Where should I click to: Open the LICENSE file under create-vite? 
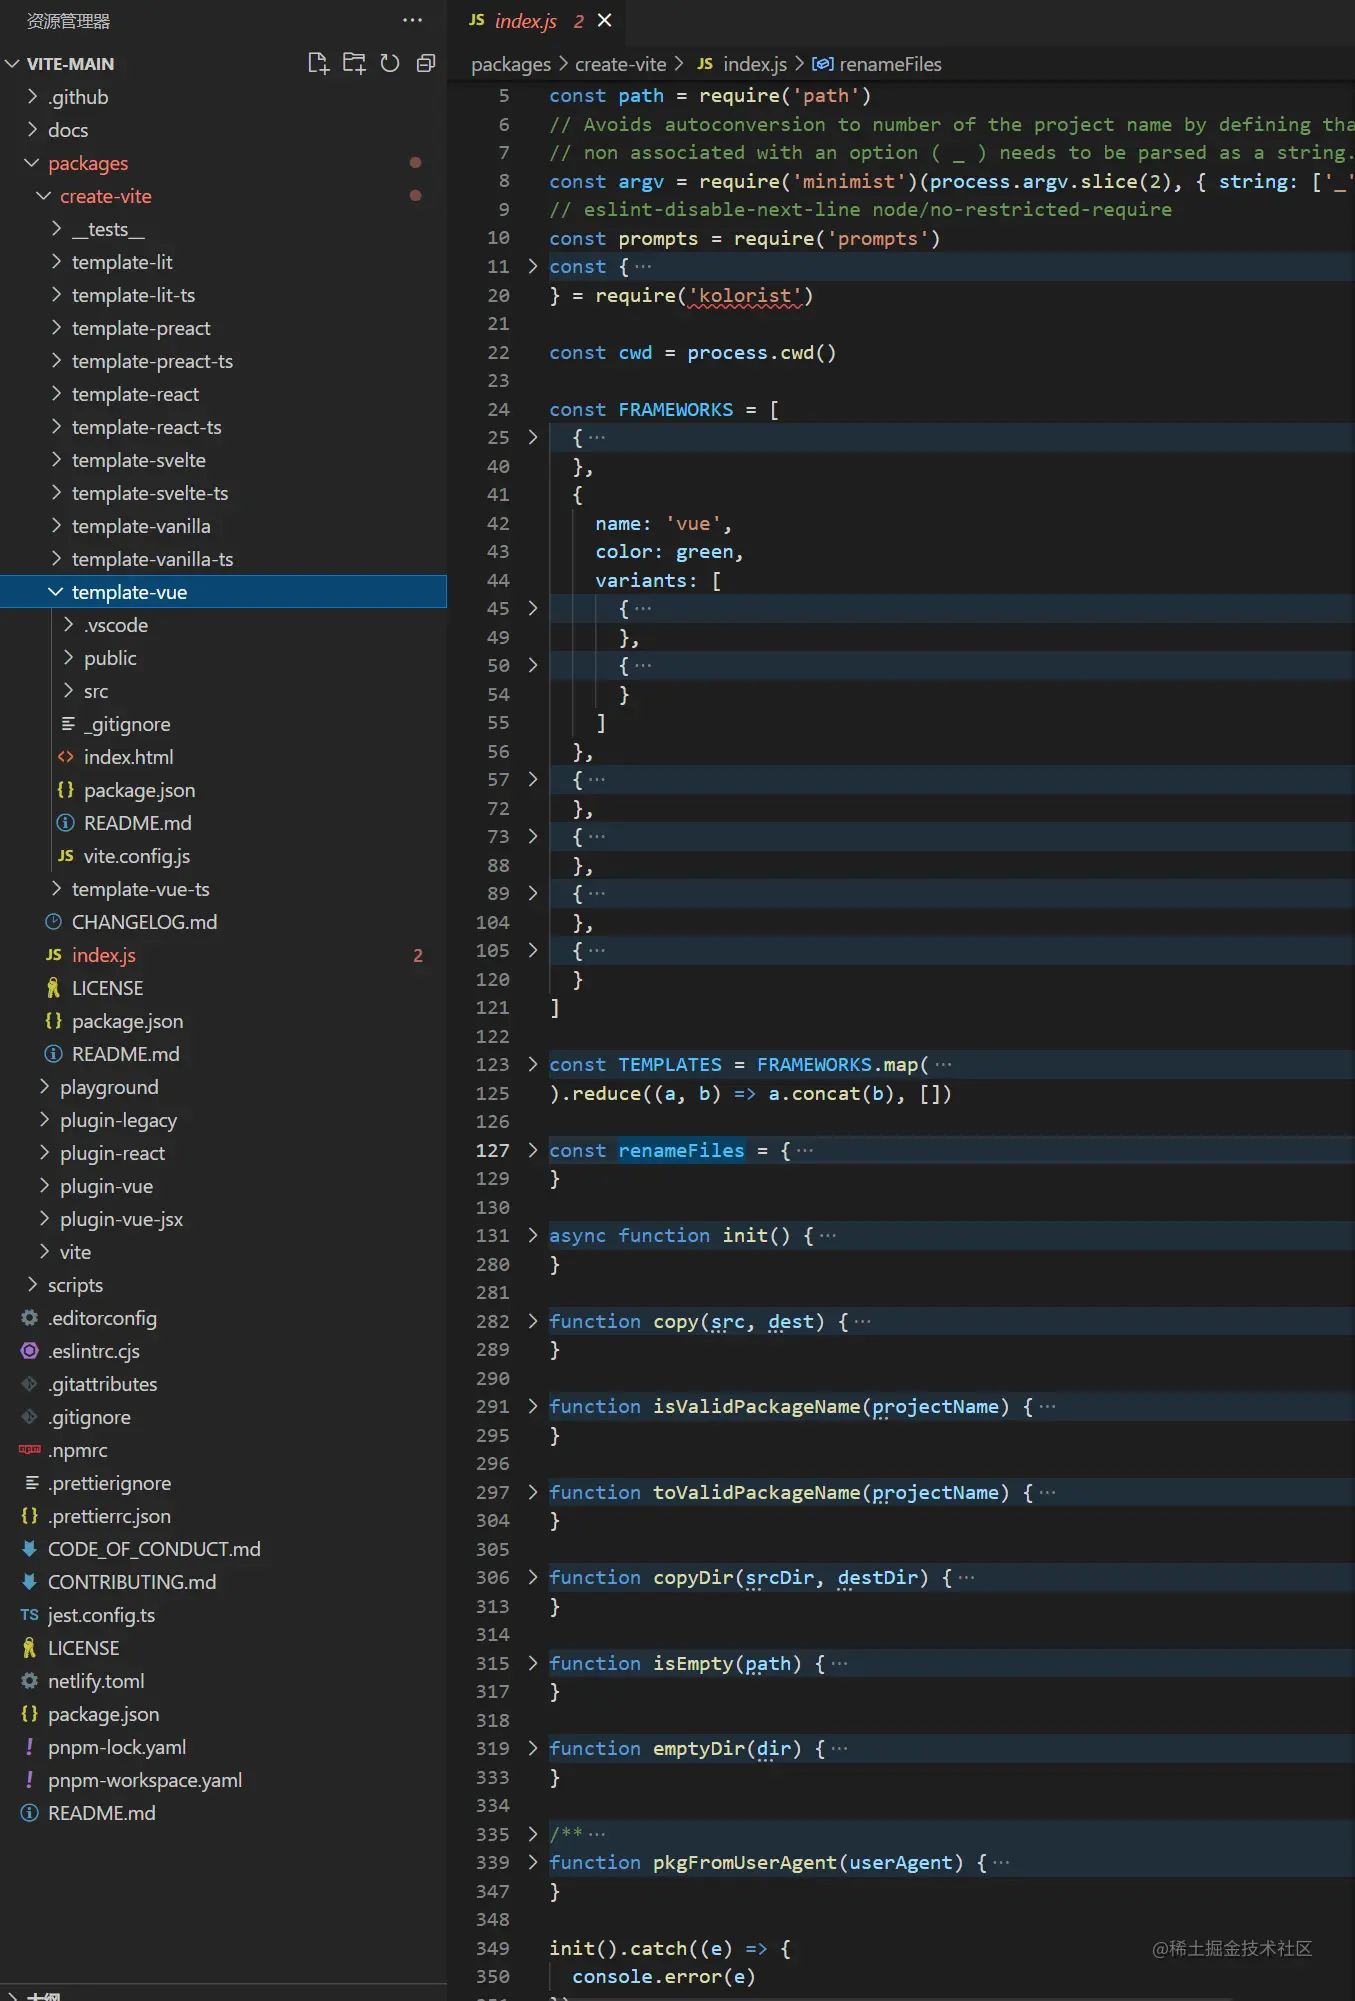pyautogui.click(x=223, y=988)
